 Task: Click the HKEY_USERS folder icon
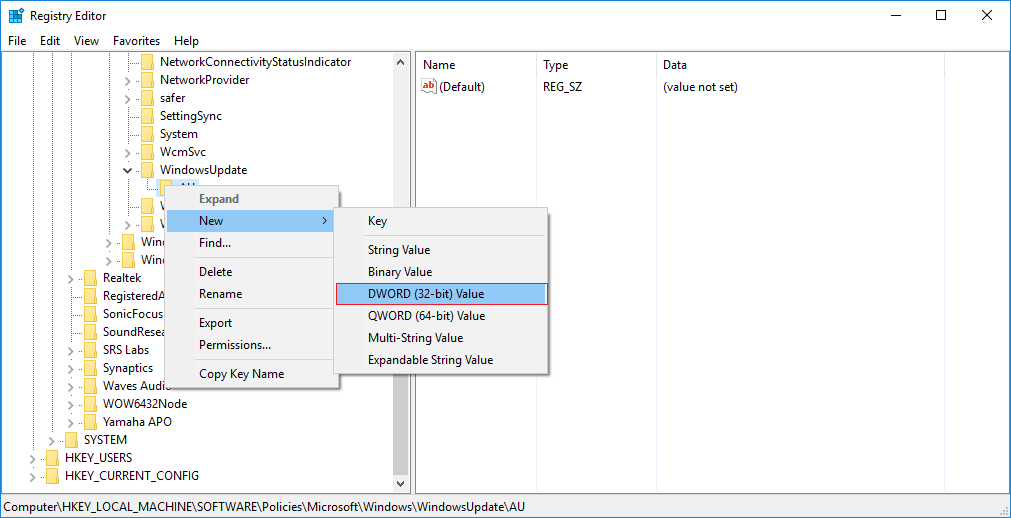tap(53, 458)
